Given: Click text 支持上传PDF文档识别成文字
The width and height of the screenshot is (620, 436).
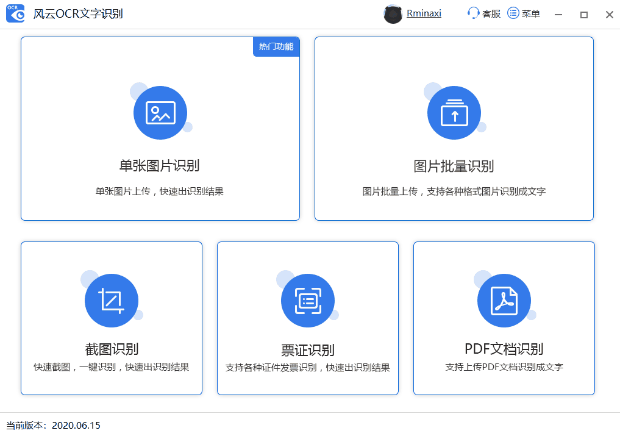Looking at the screenshot, I should tap(504, 367).
